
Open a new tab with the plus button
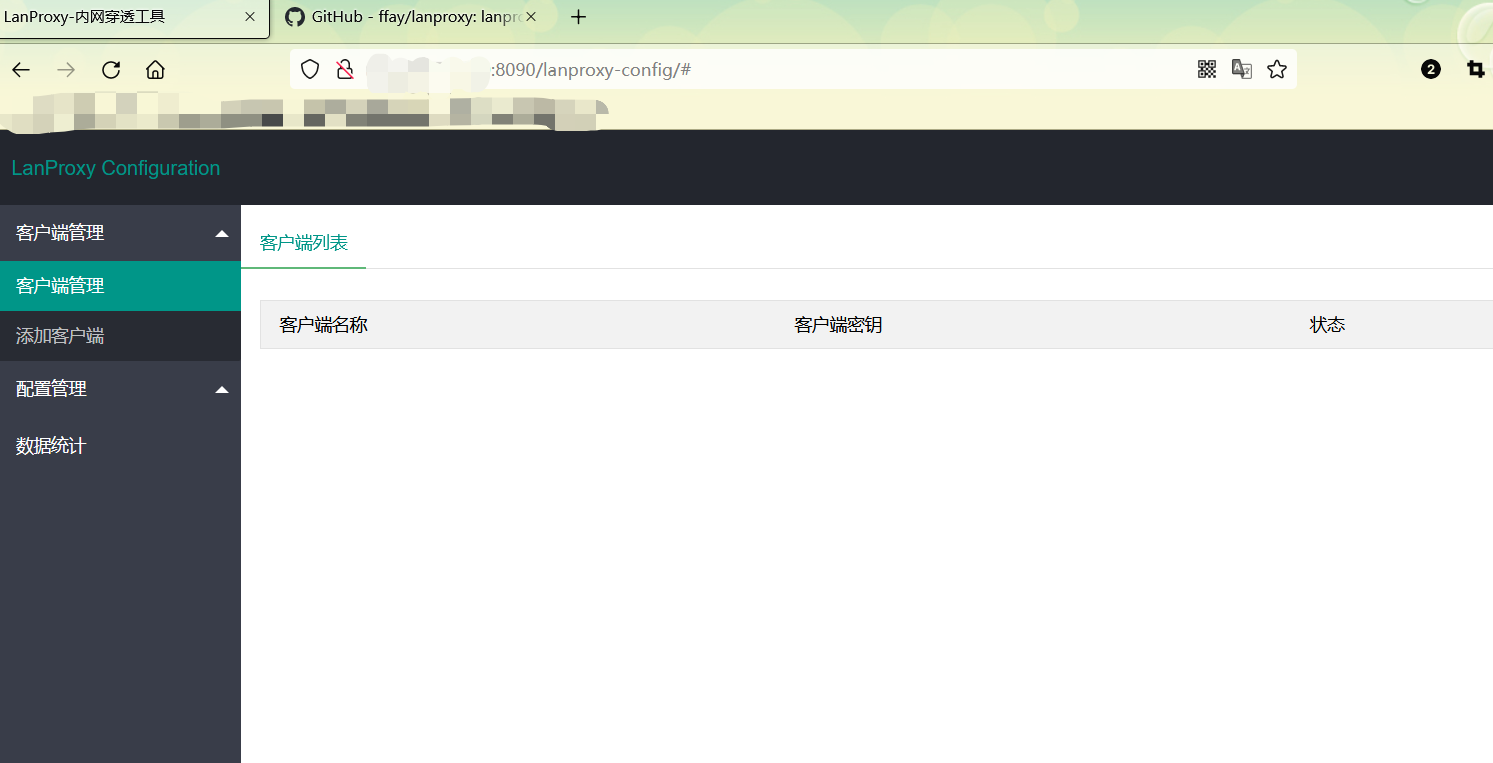point(578,17)
